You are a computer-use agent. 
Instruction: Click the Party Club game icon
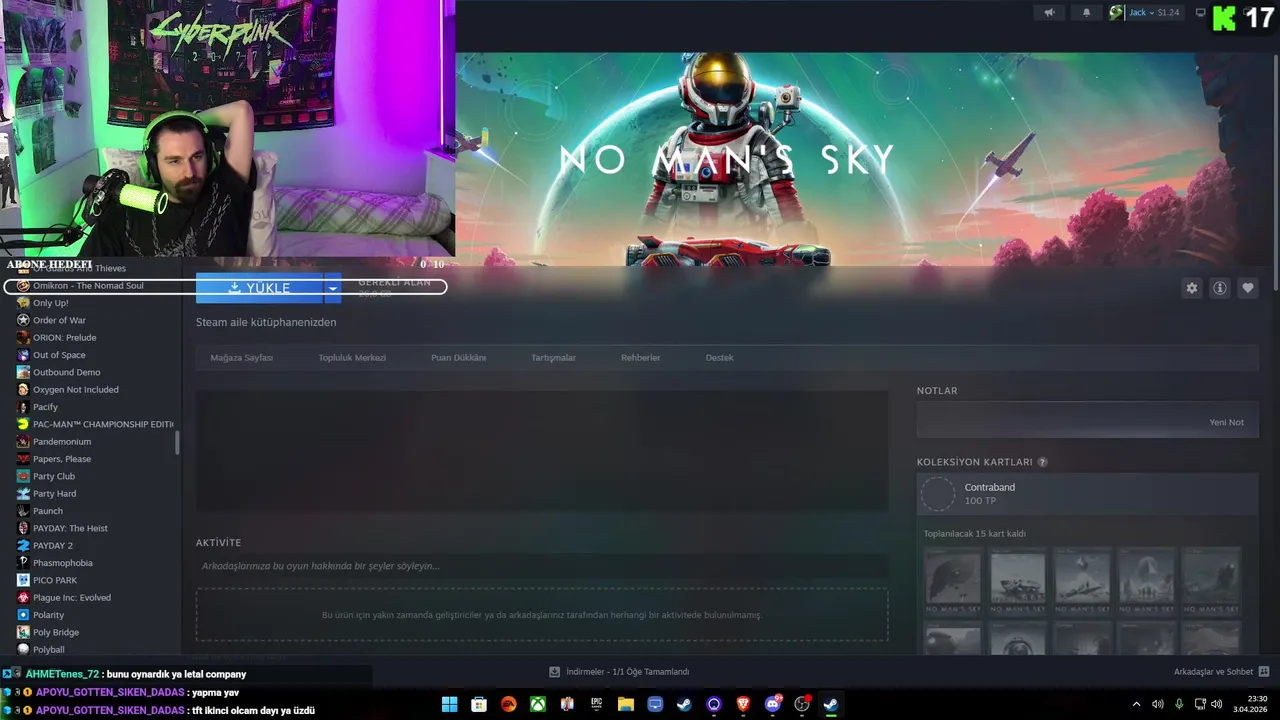click(23, 476)
